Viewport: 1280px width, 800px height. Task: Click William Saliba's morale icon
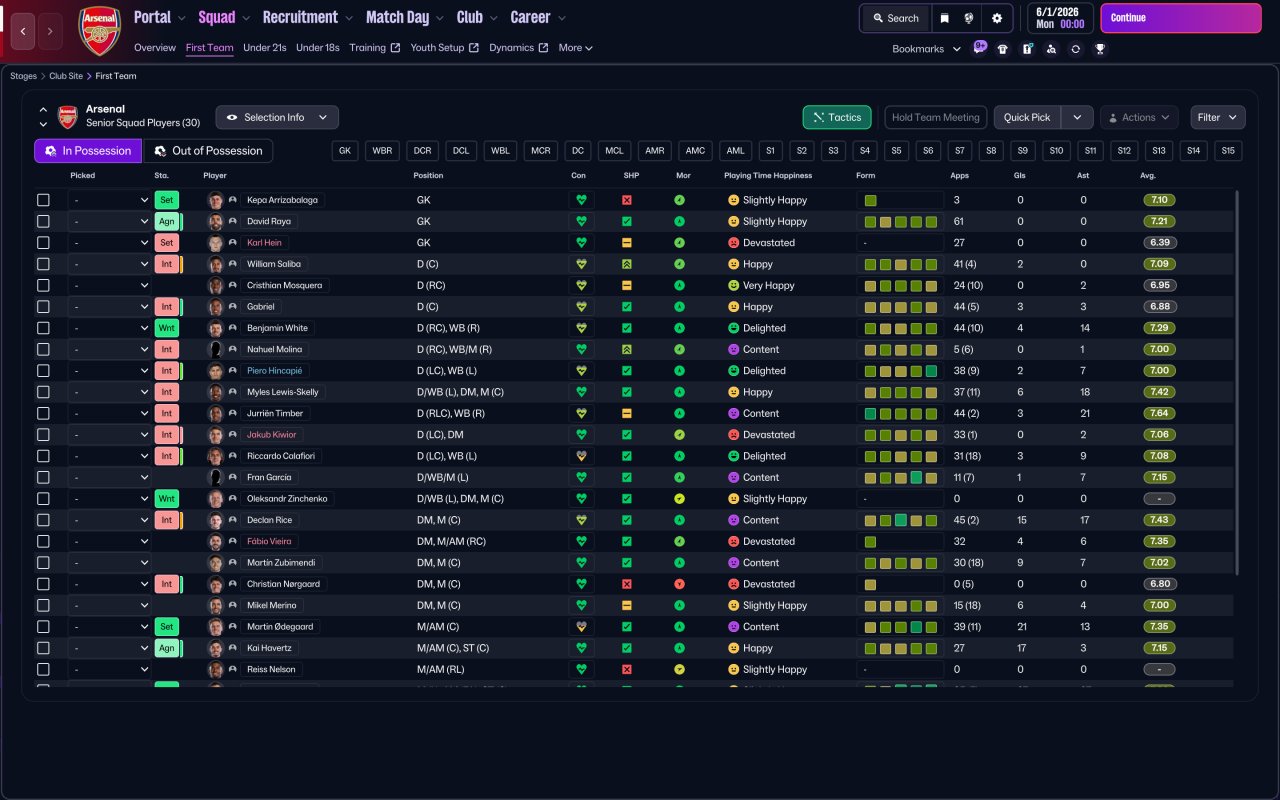click(x=680, y=264)
